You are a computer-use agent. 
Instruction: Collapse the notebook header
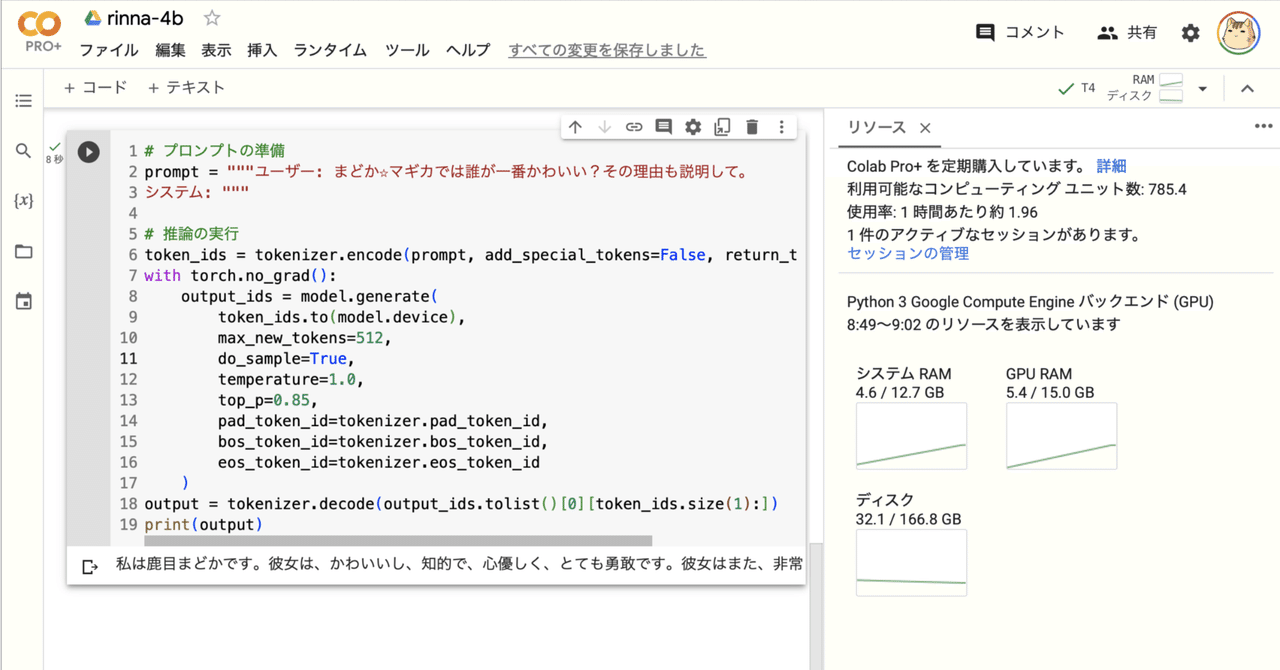pyautogui.click(x=1248, y=87)
